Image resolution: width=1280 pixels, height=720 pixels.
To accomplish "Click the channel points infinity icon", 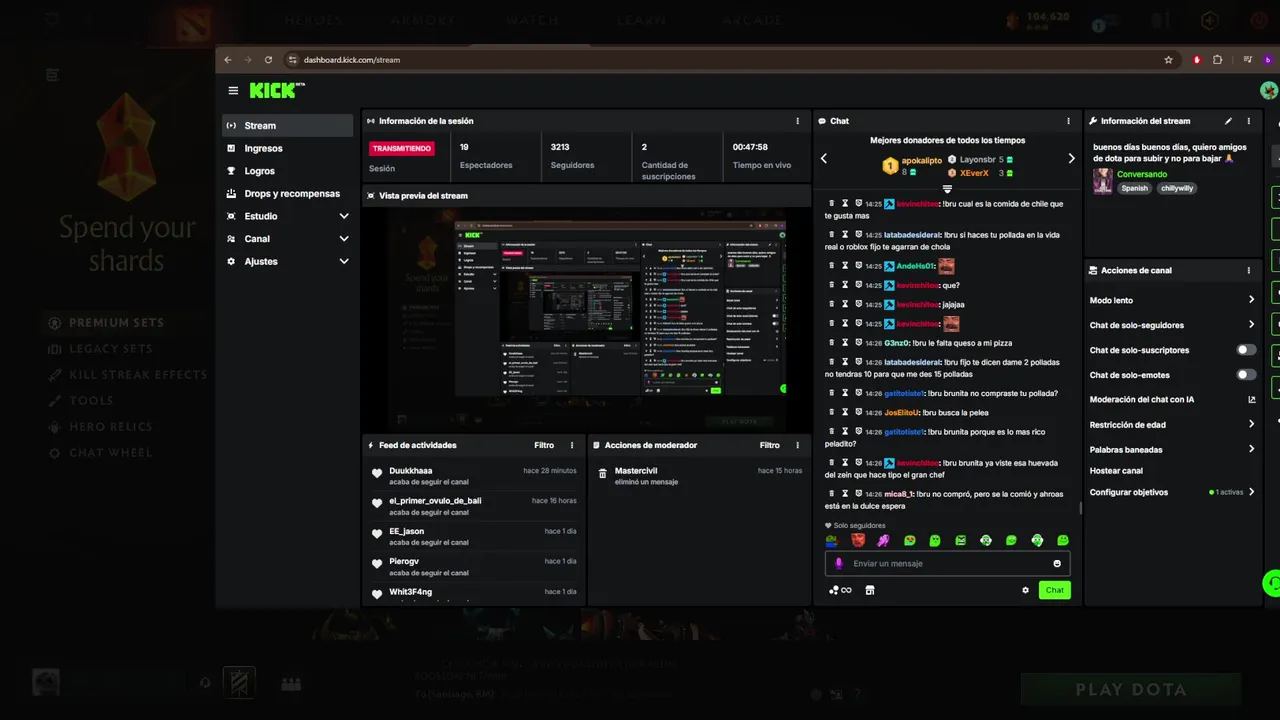I will click(x=840, y=590).
